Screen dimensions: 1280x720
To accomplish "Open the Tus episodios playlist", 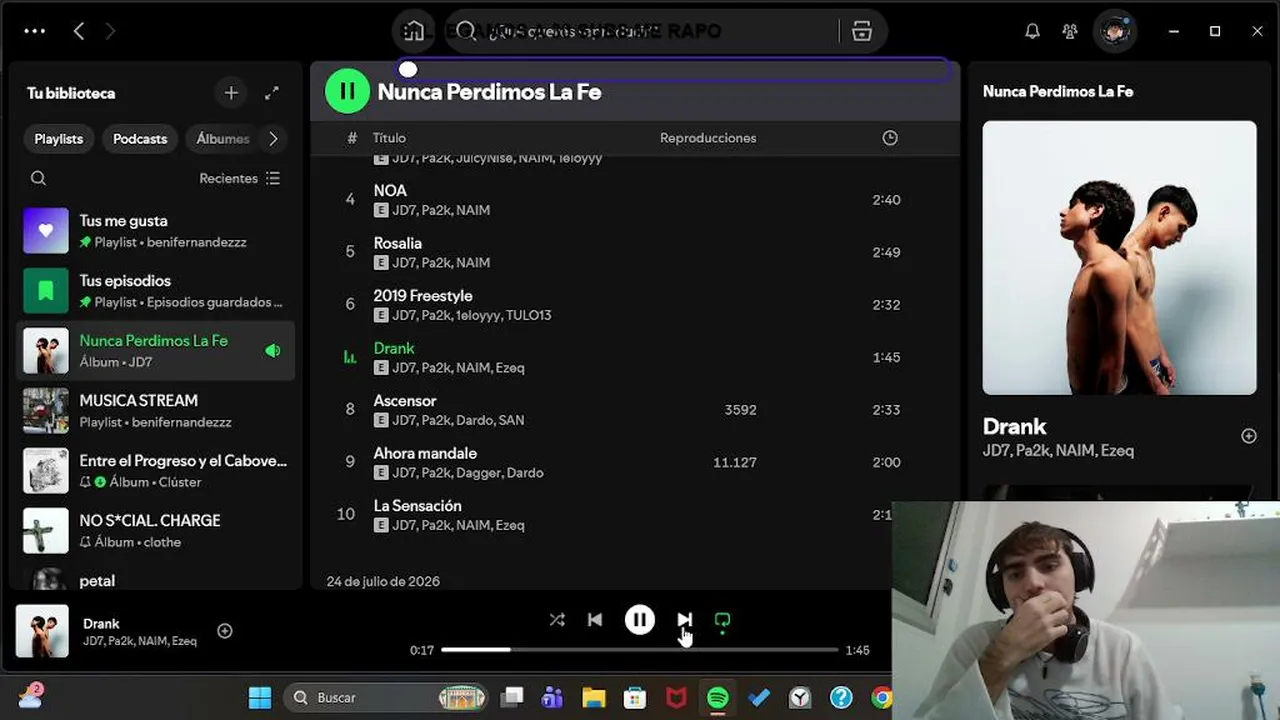I will [156, 291].
